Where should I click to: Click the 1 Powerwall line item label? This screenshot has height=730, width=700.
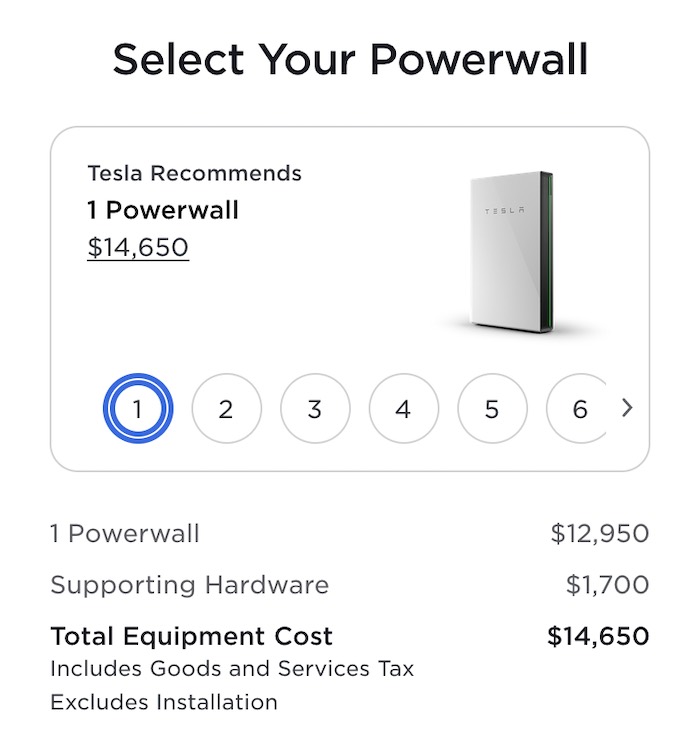click(125, 534)
